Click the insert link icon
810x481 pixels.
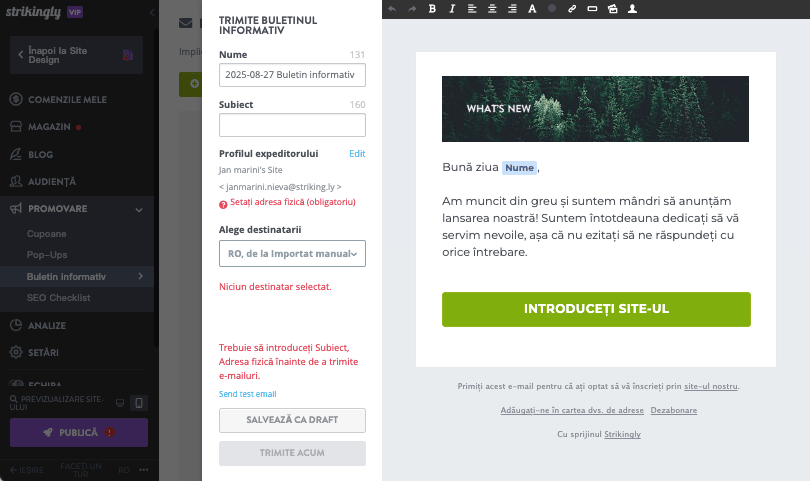[x=572, y=9]
